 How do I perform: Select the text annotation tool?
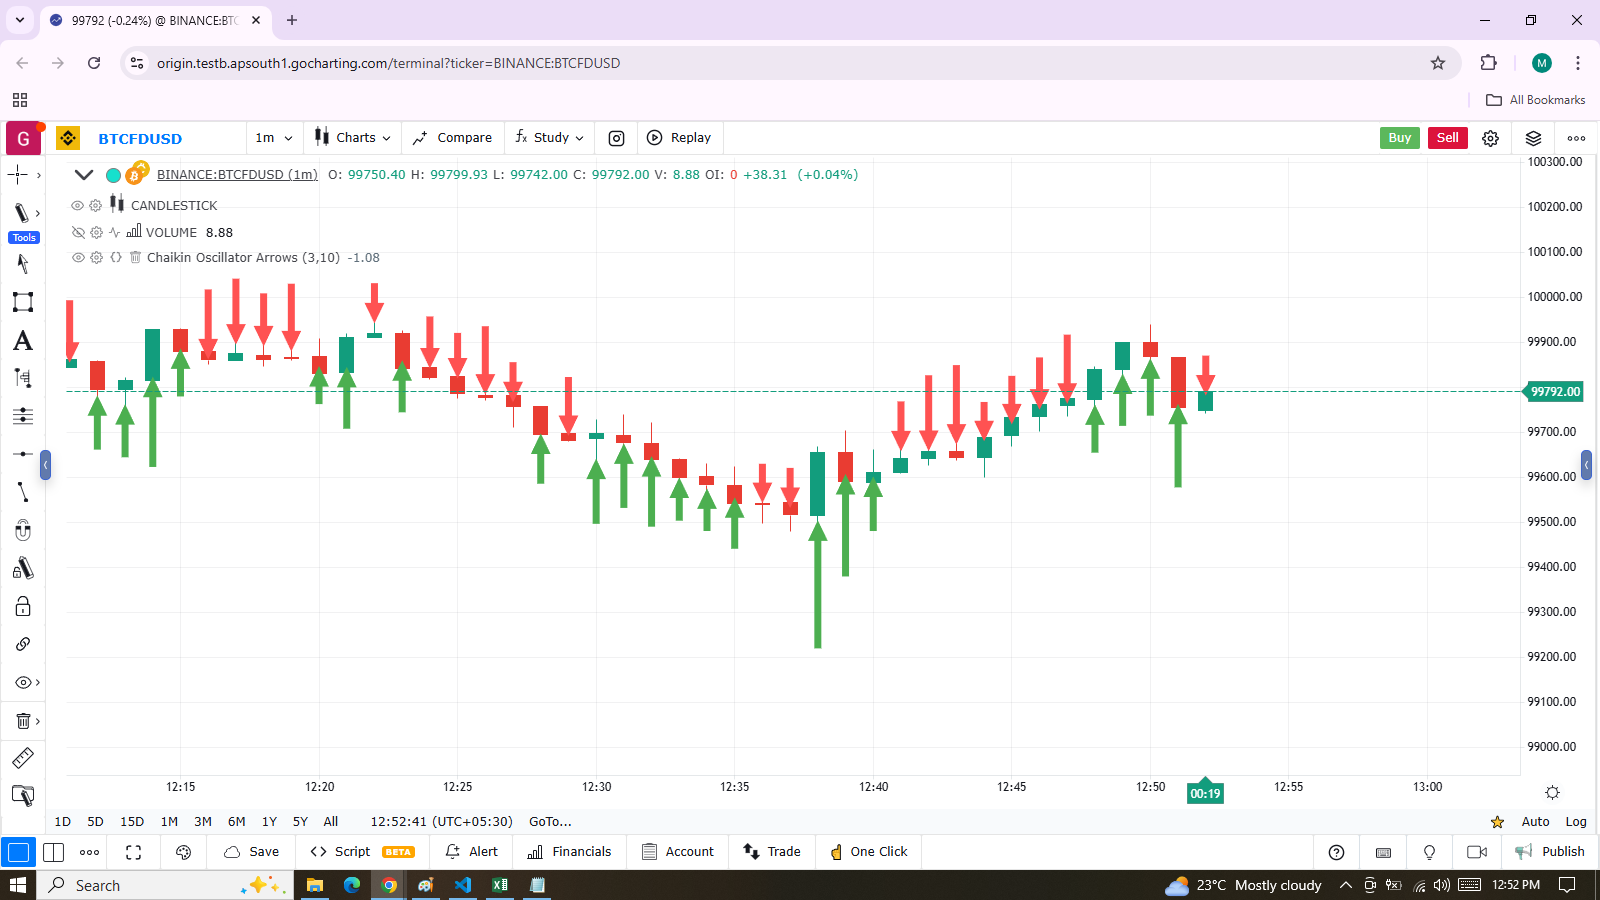(x=22, y=341)
